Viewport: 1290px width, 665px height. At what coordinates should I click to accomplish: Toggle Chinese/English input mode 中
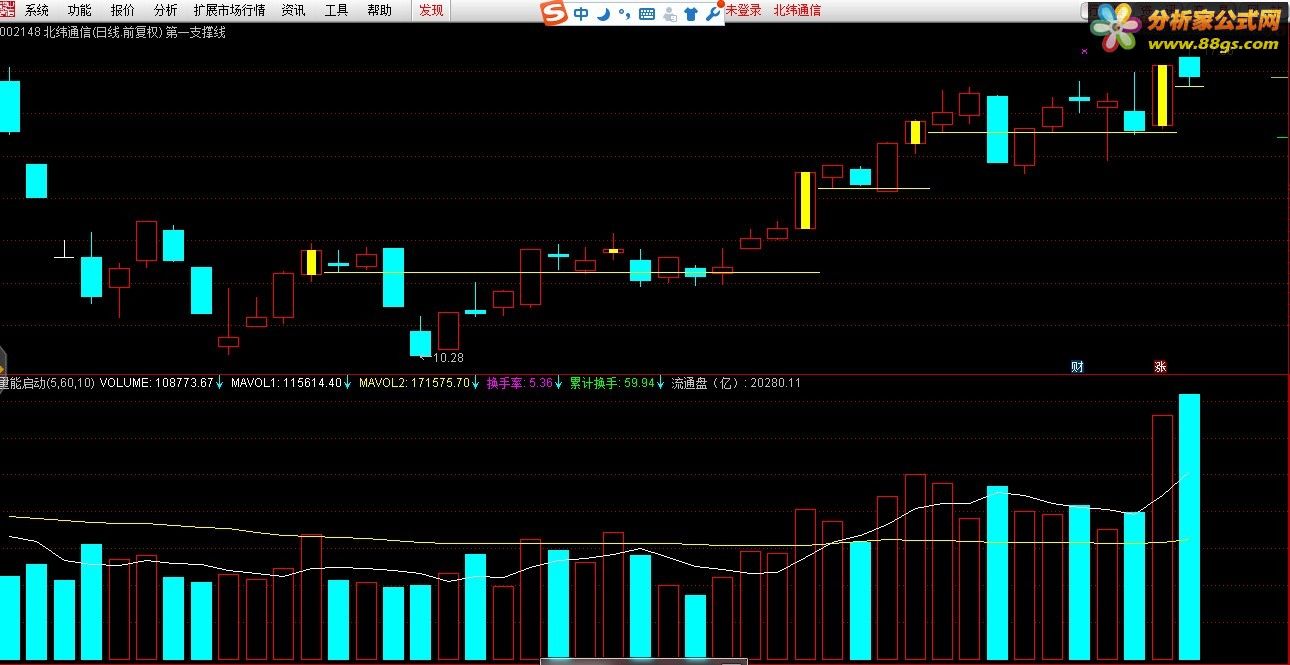[x=581, y=14]
